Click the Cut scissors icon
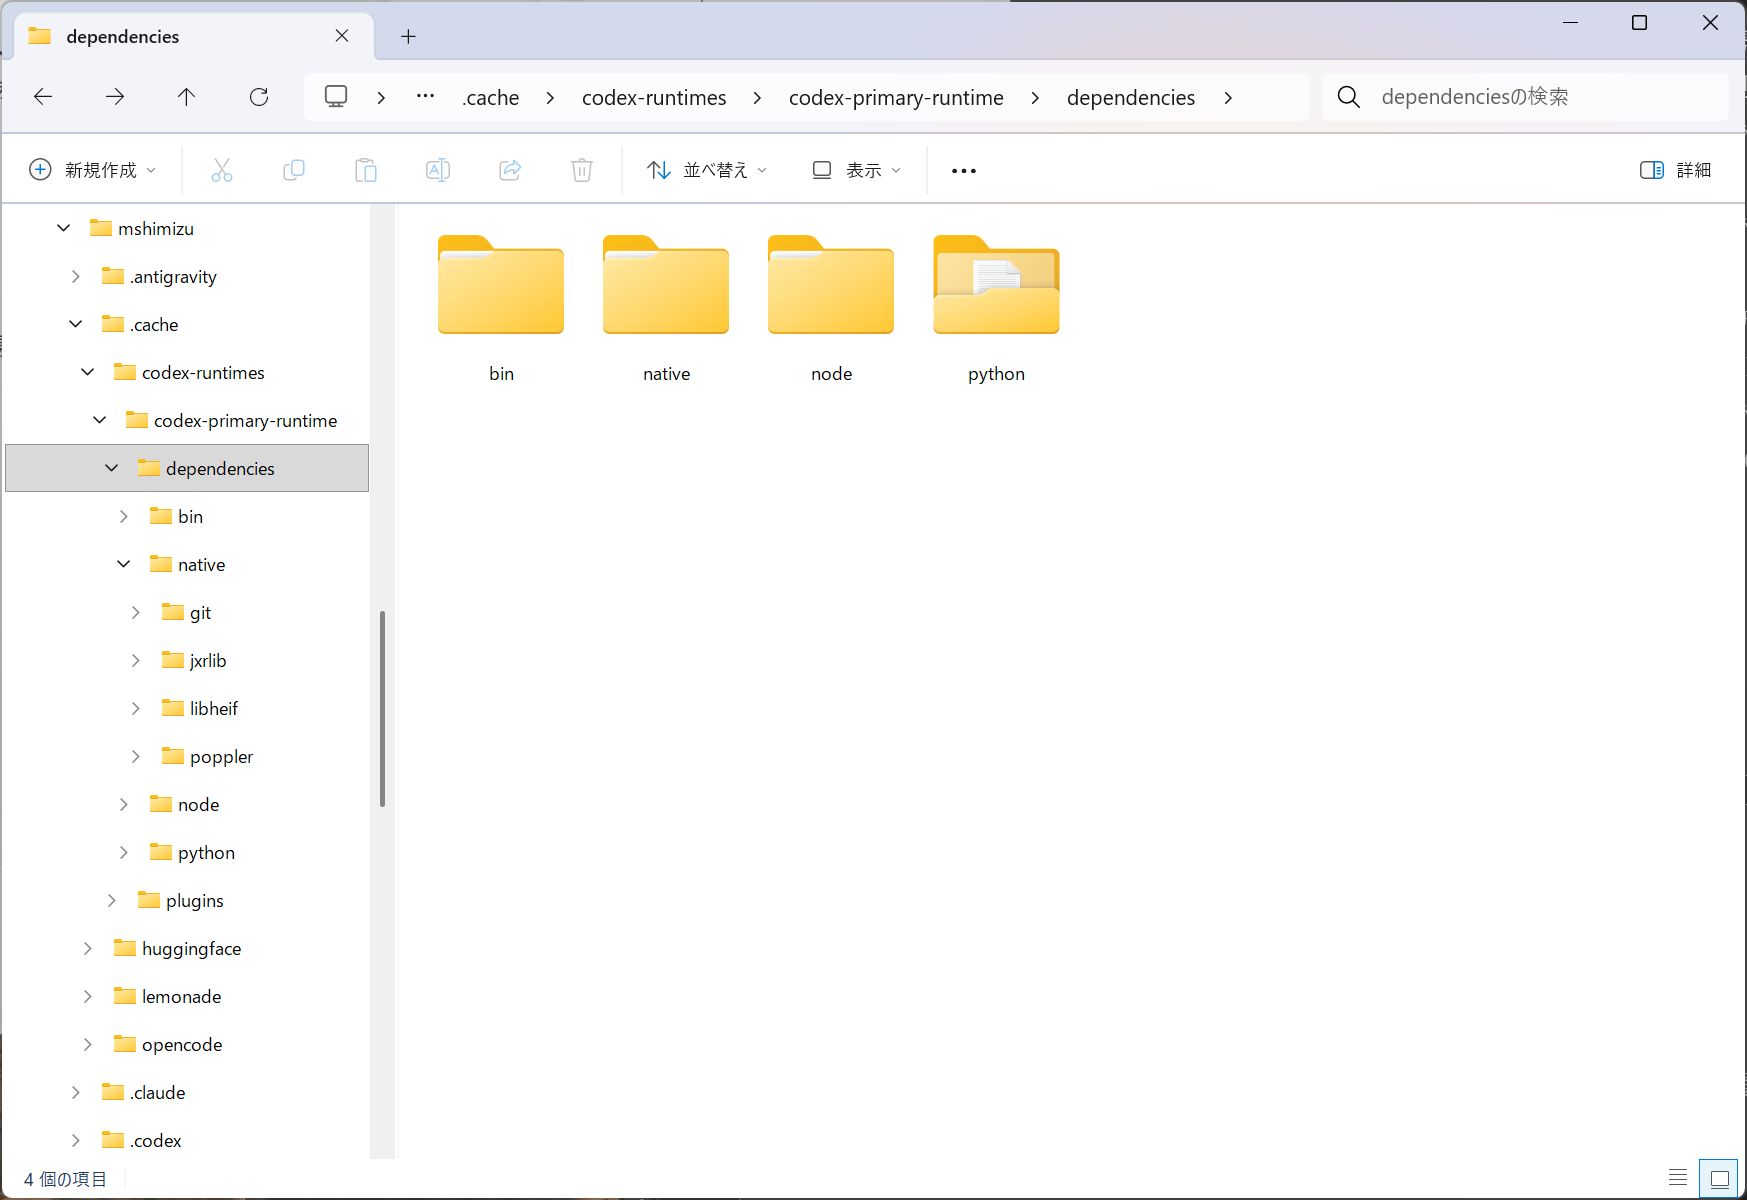Screen dimensions: 1747x1200 click(222, 170)
